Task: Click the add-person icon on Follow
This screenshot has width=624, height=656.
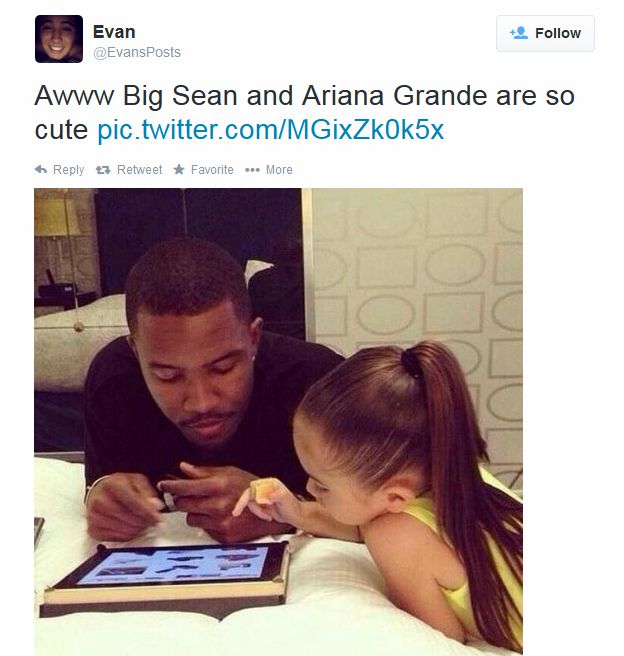Action: pos(518,33)
